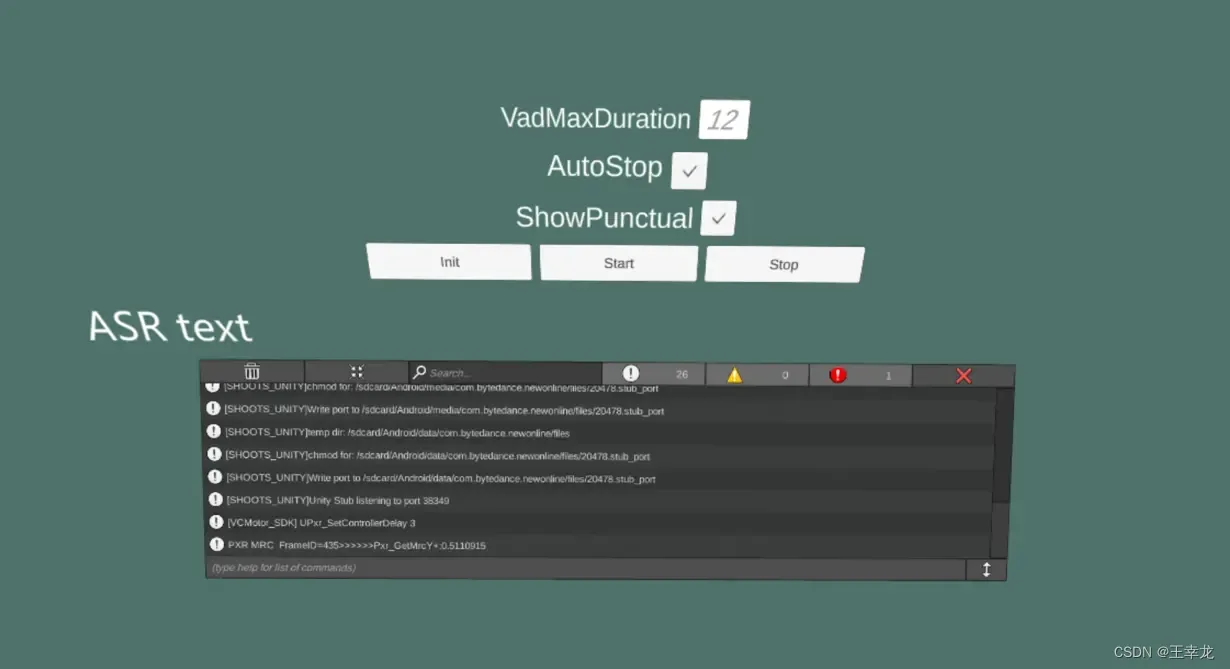Toggle the info log filter showing 26
This screenshot has width=1230, height=669.
point(654,374)
